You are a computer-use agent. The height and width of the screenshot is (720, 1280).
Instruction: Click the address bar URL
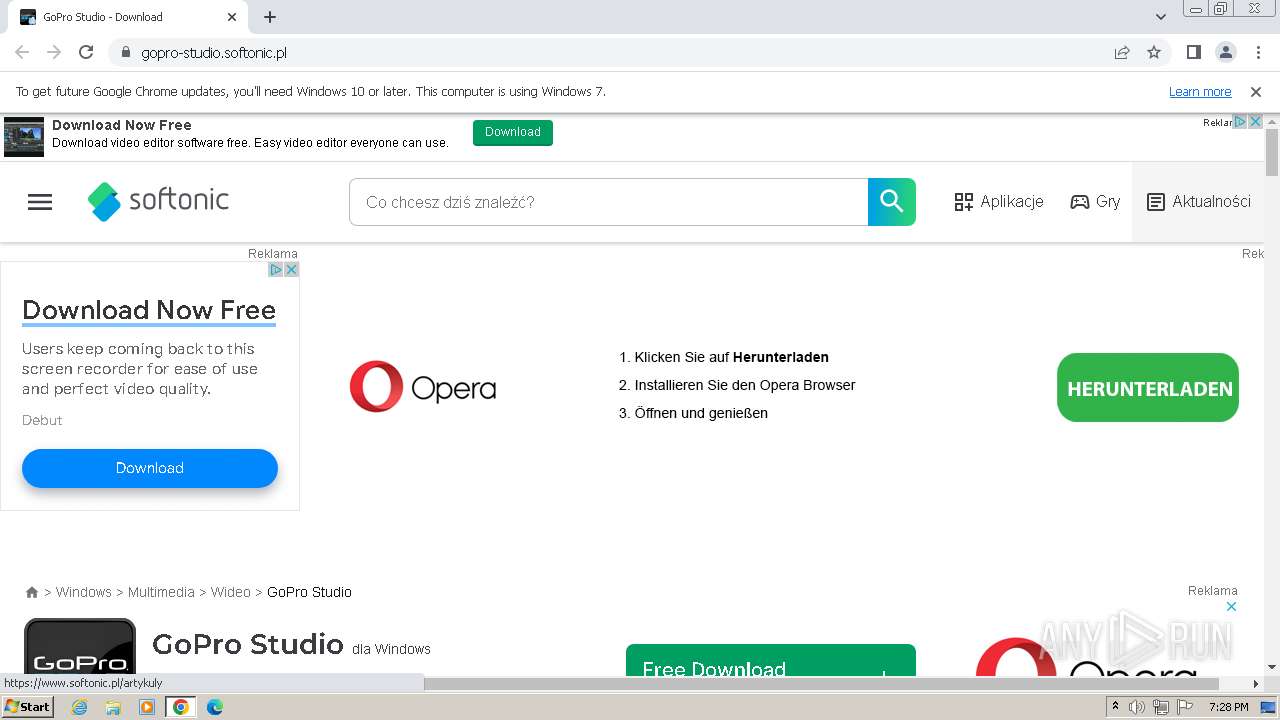(214, 53)
